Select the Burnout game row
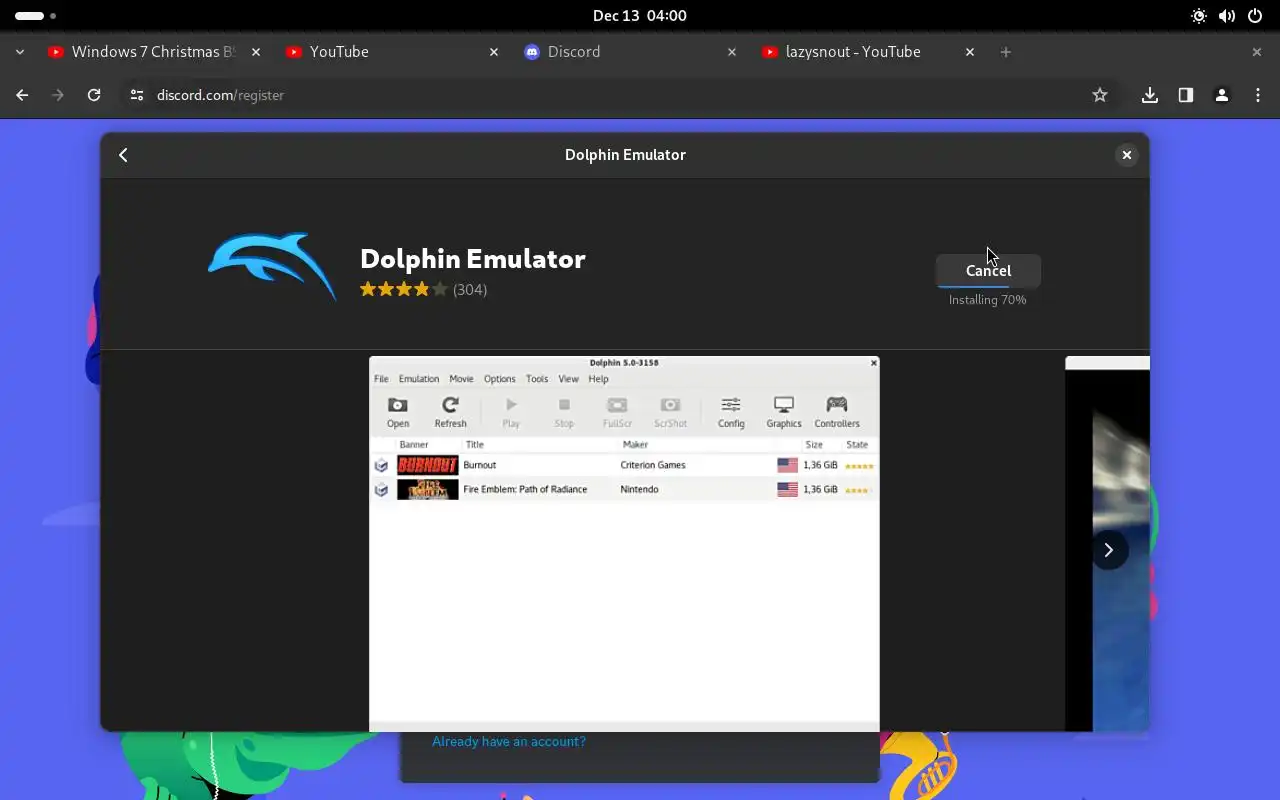 pos(624,465)
